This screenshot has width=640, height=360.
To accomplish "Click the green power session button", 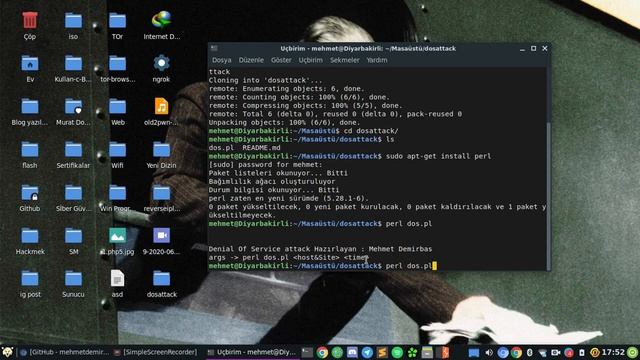I will (633, 352).
